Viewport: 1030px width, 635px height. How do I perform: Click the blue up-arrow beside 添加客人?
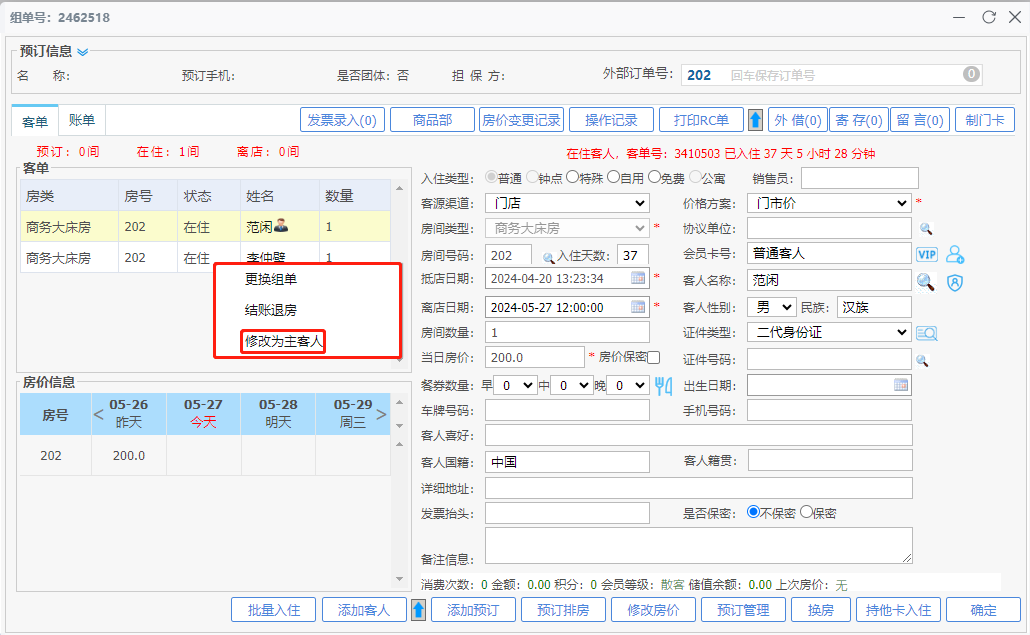click(418, 610)
